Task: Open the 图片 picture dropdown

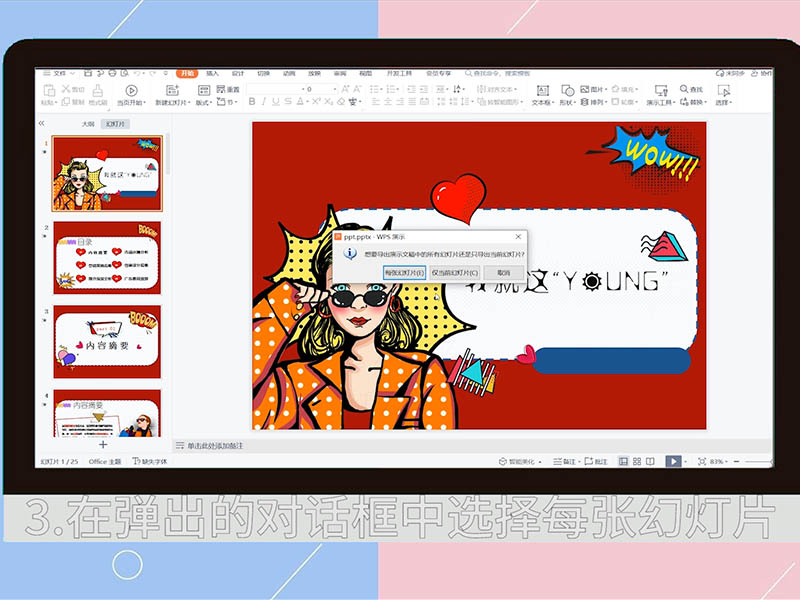Action: click(x=594, y=89)
